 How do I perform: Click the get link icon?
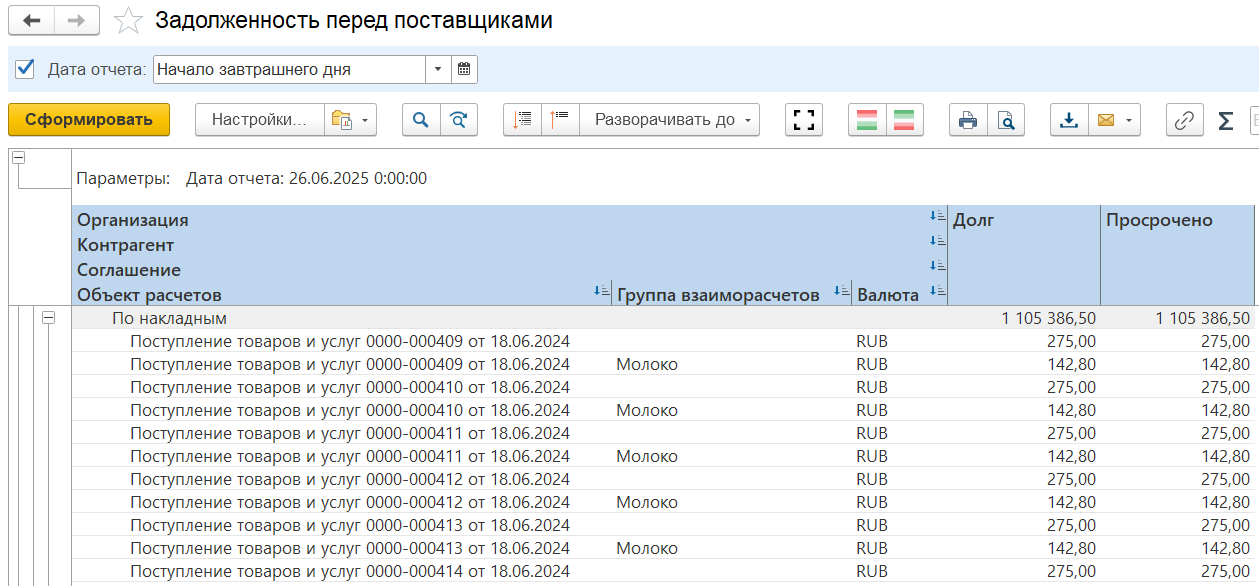pos(1184,120)
